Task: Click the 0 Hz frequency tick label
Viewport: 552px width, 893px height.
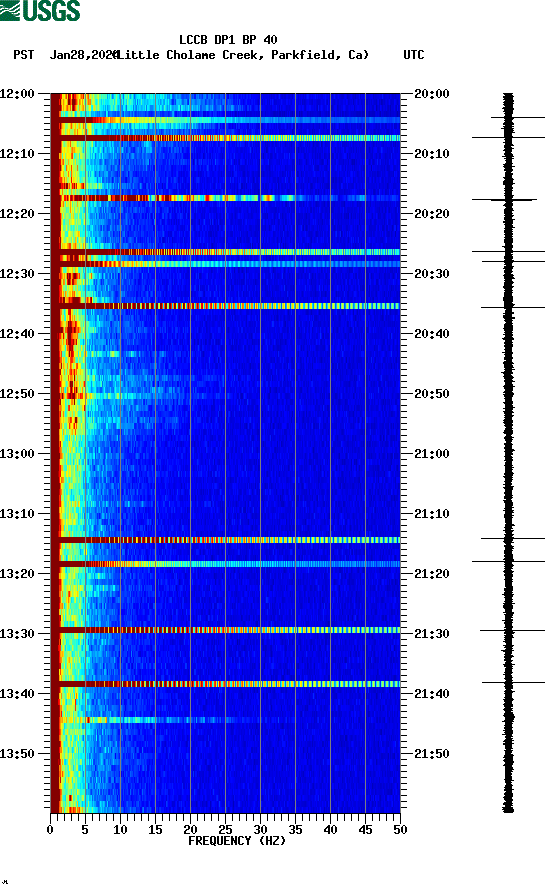Action: point(50,830)
